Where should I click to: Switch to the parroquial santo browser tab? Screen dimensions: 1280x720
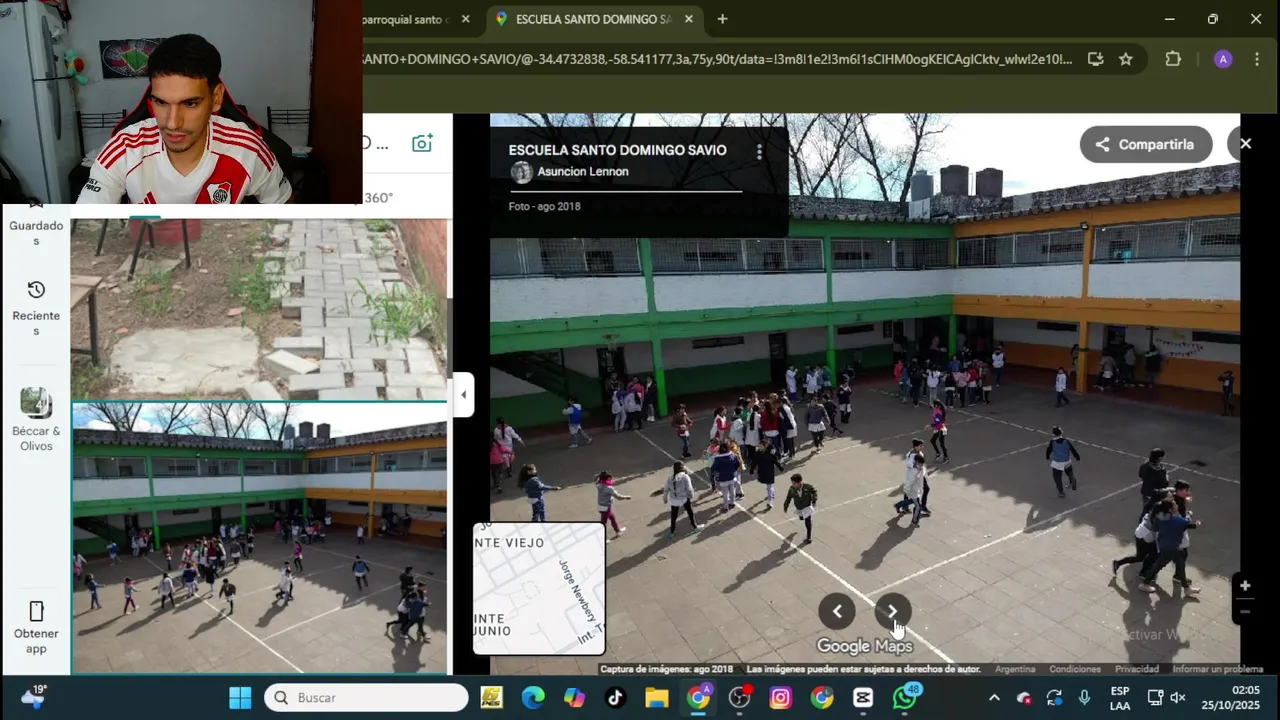pyautogui.click(x=405, y=19)
